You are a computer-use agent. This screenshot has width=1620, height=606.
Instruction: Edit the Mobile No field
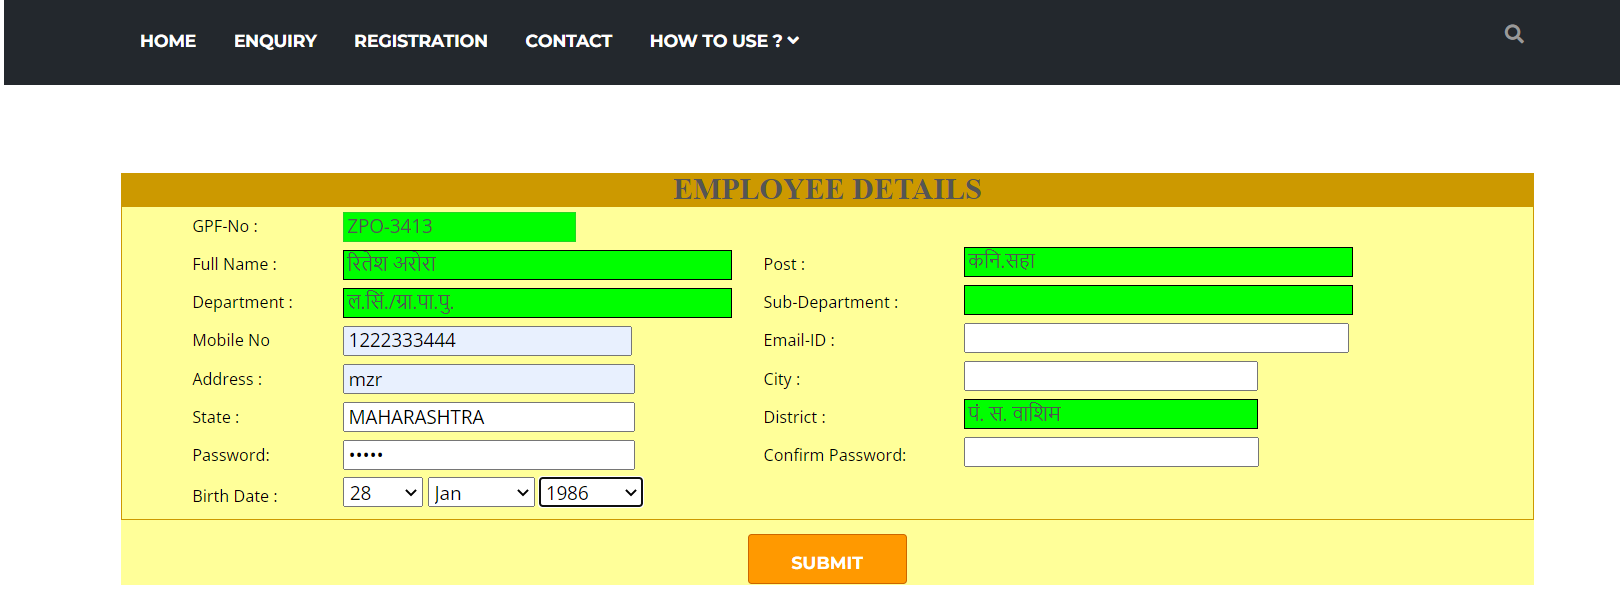(x=487, y=341)
